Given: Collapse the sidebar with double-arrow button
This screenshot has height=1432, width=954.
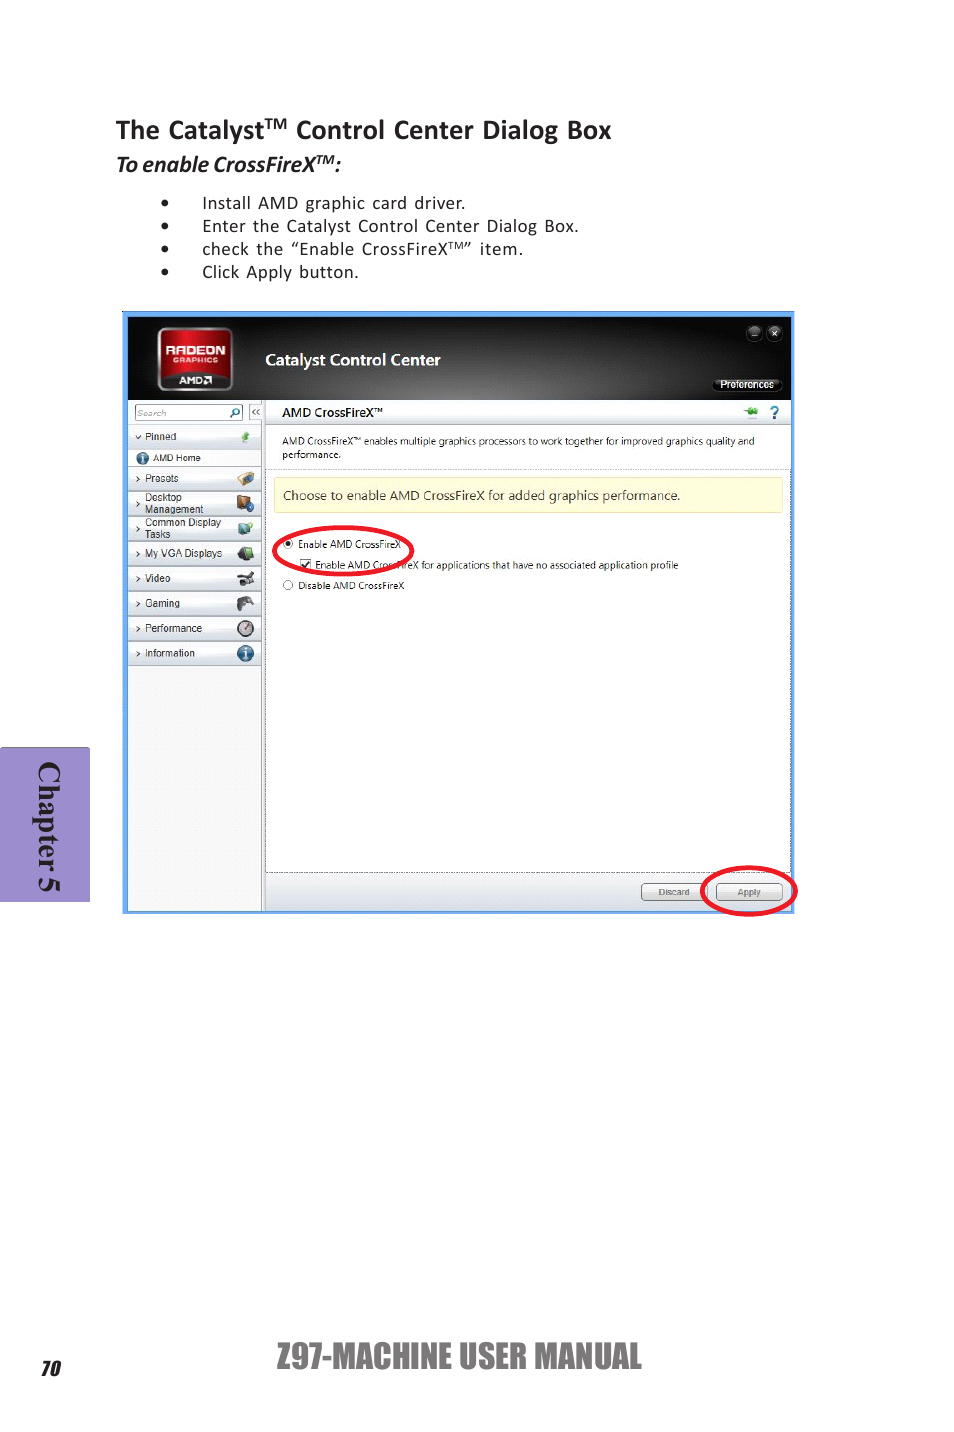Looking at the screenshot, I should pos(256,412).
